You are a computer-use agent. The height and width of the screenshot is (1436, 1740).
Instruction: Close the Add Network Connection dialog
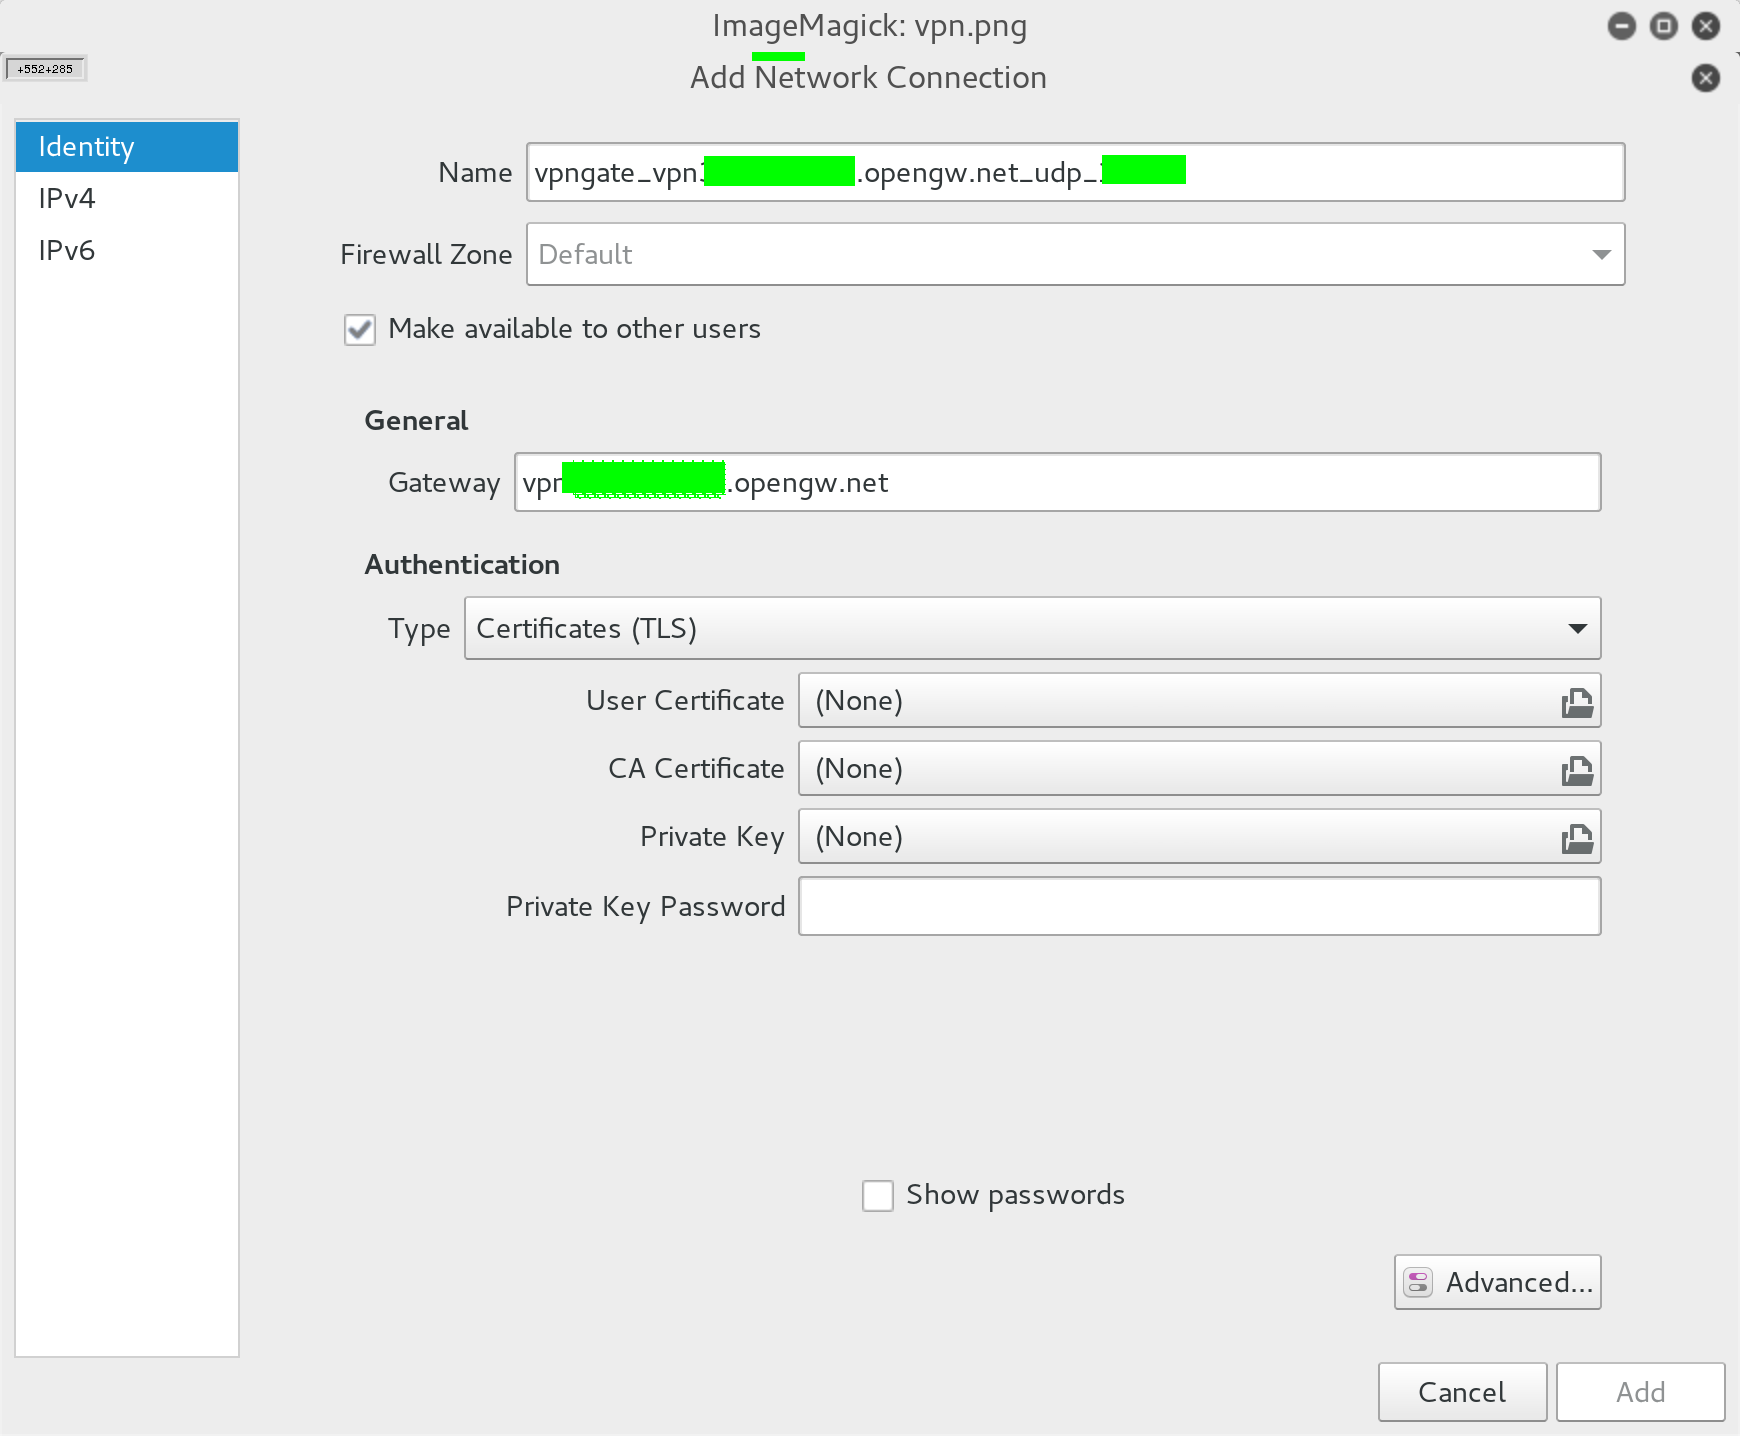pos(1705,78)
